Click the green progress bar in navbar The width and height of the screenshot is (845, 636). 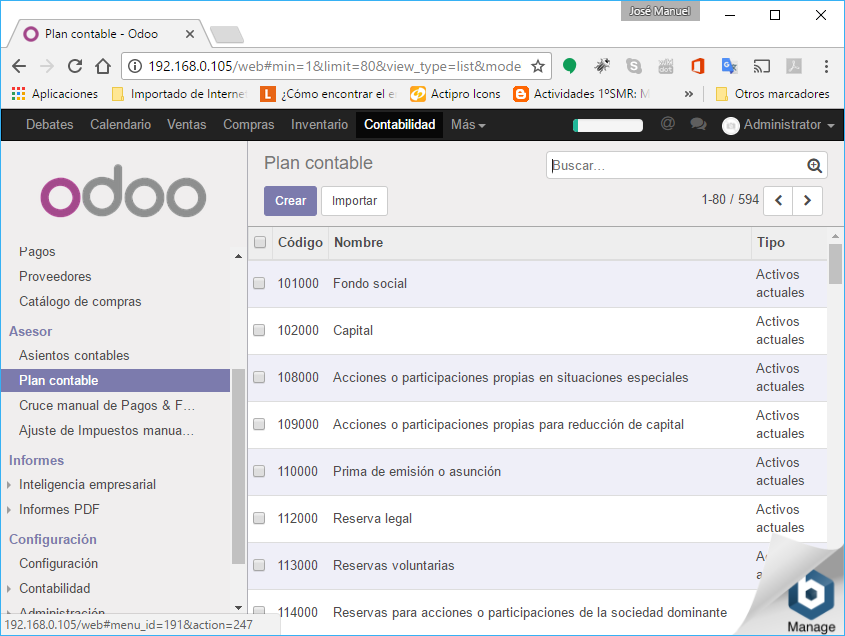(608, 125)
